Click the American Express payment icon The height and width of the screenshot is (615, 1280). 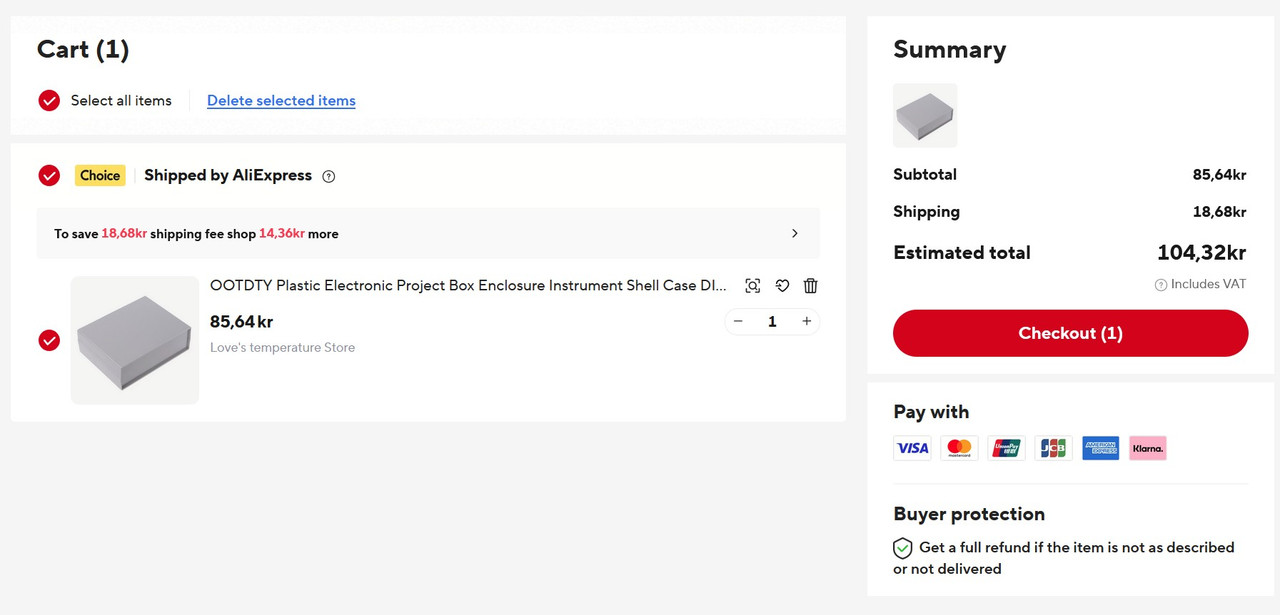pos(1100,448)
